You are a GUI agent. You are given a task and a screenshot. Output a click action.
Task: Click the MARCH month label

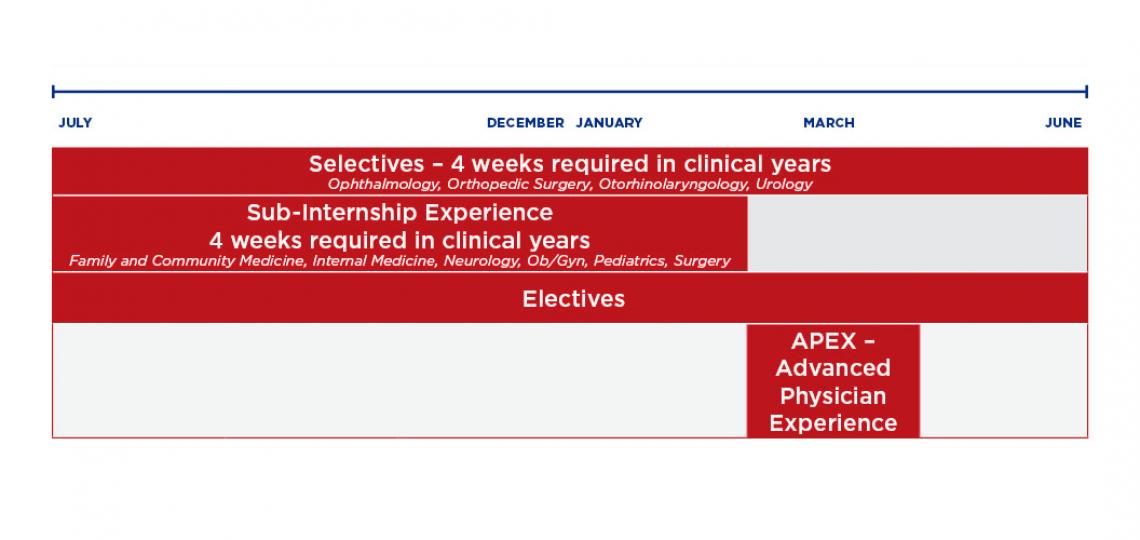click(x=829, y=123)
